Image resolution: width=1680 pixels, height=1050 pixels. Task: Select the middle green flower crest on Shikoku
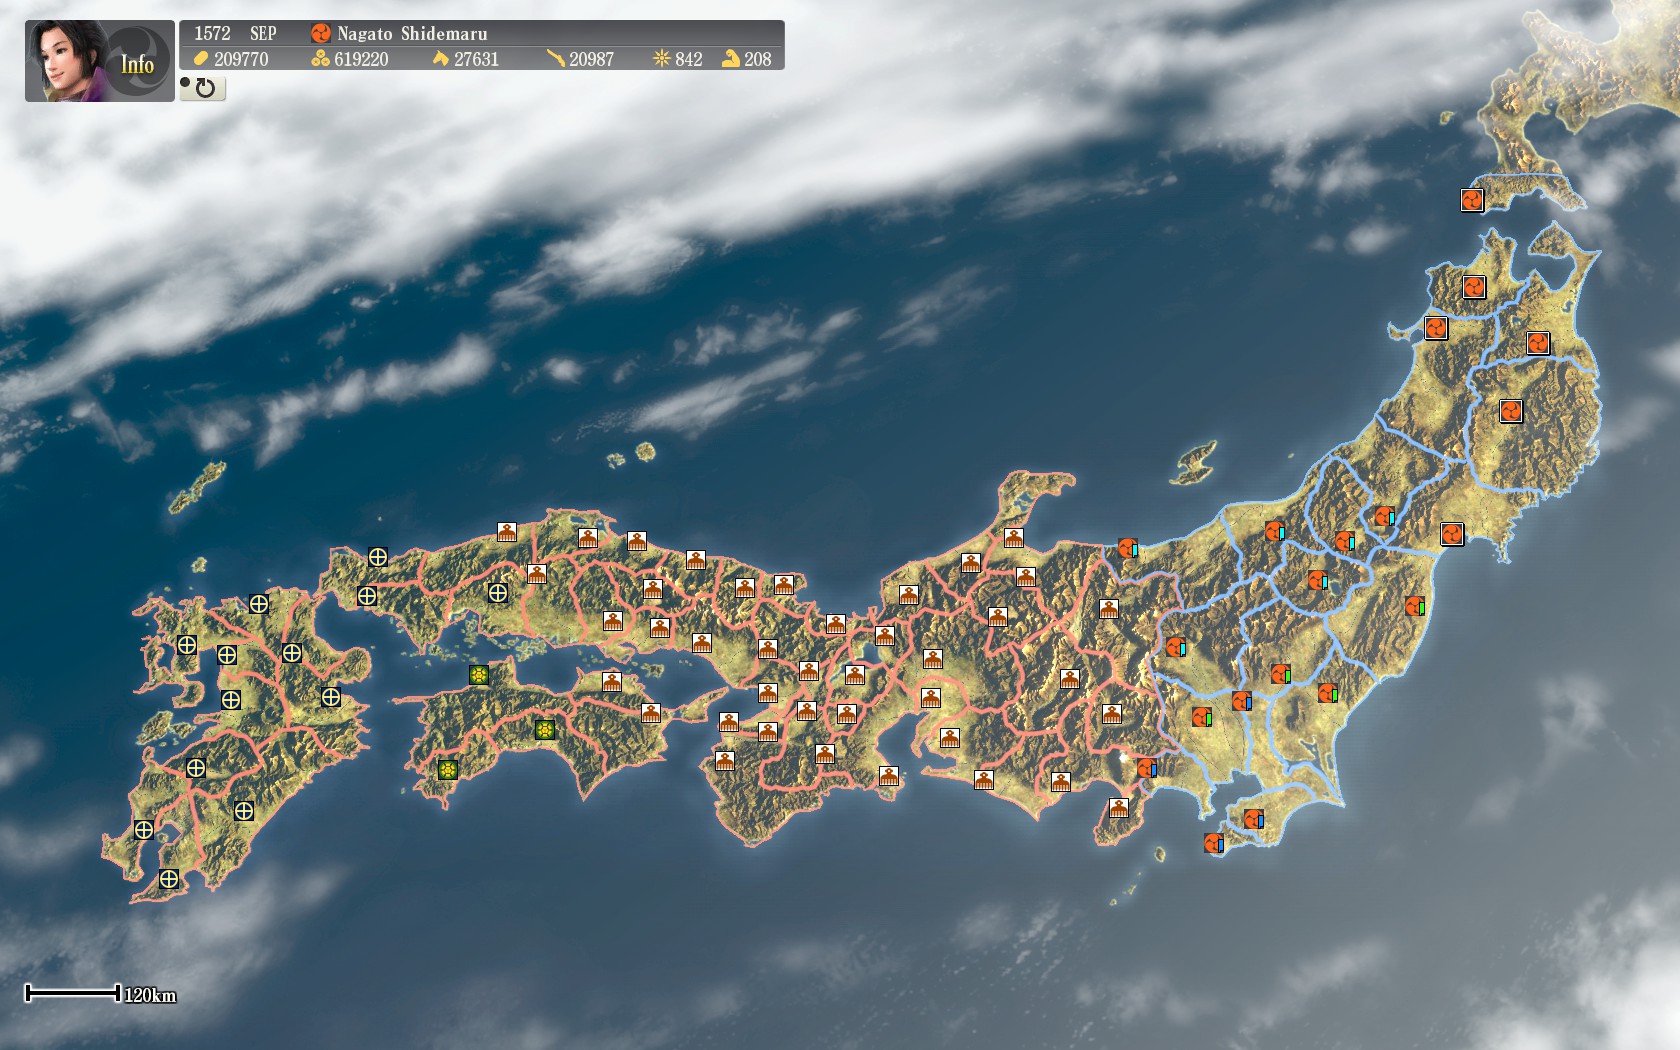tap(545, 729)
